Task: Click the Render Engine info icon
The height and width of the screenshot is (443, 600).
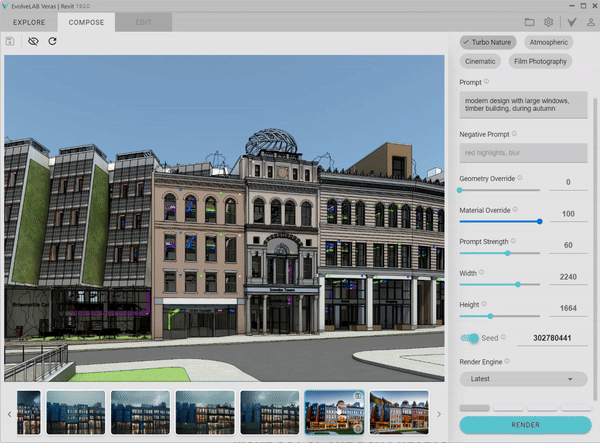Action: (x=507, y=361)
